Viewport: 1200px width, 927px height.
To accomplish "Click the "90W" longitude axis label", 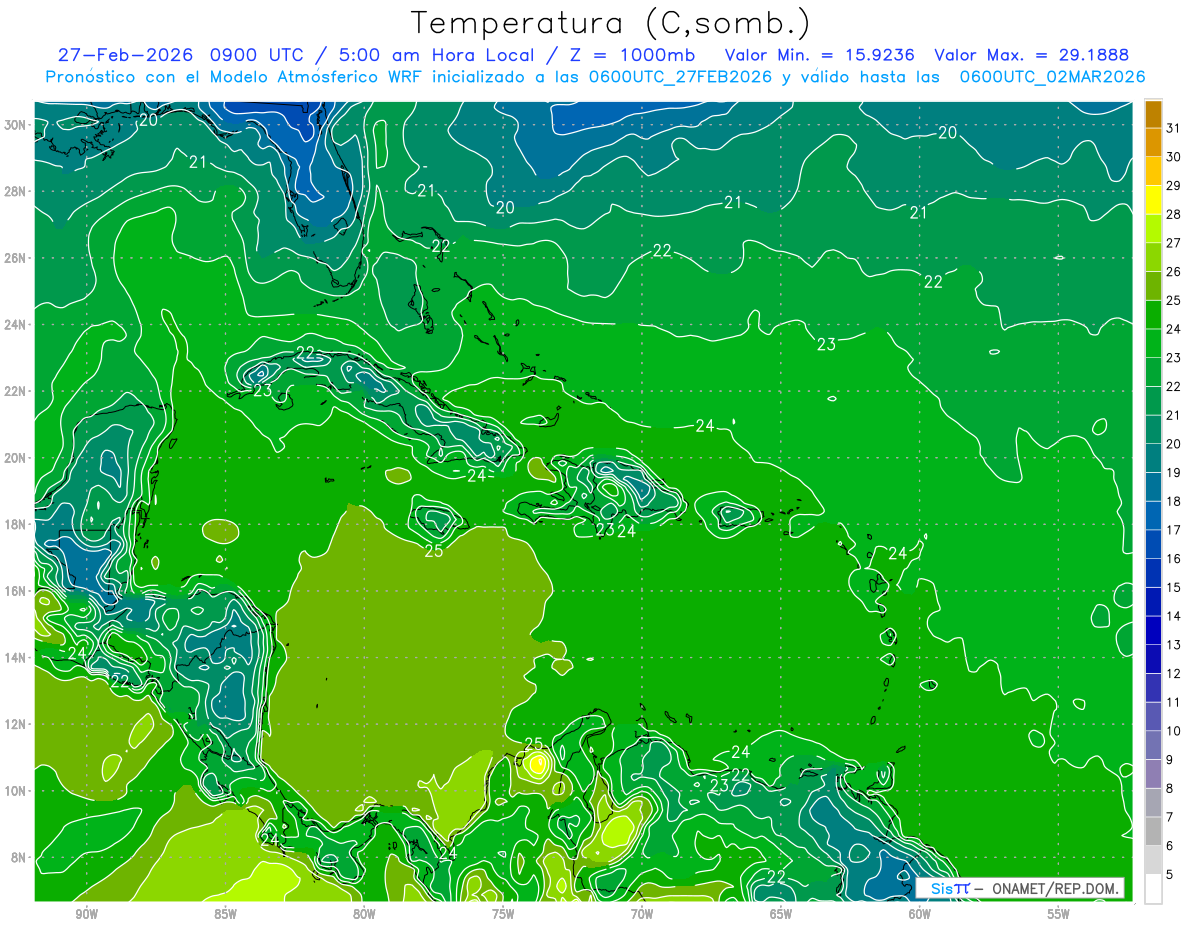I will tap(86, 915).
